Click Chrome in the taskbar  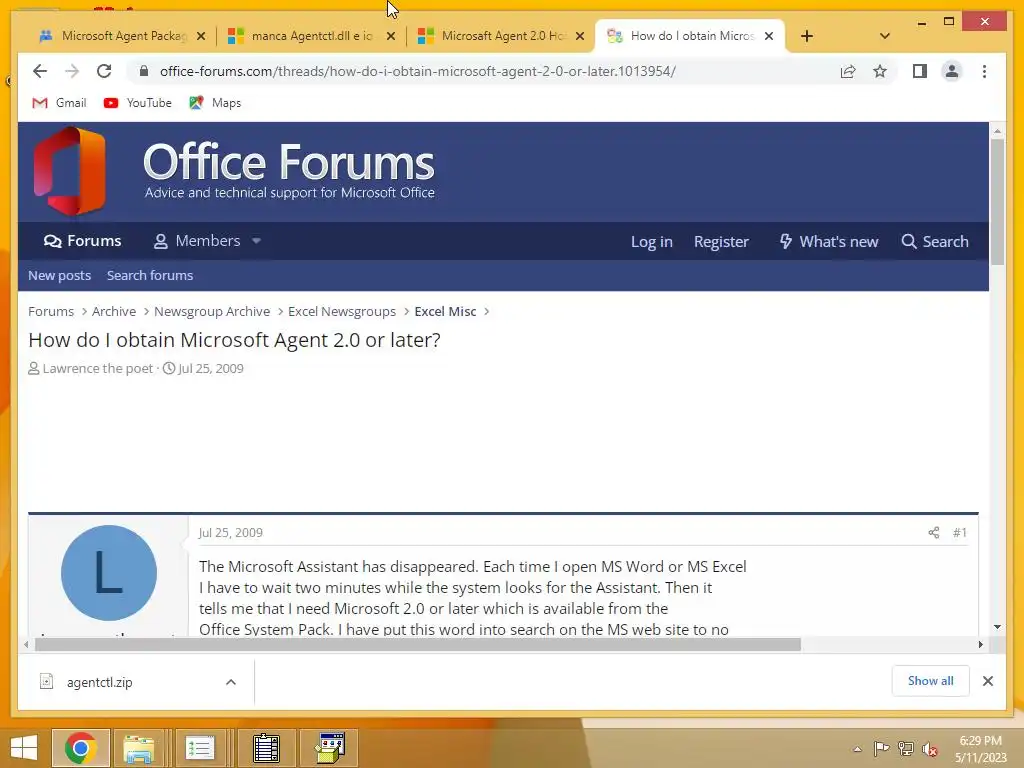tap(81, 748)
